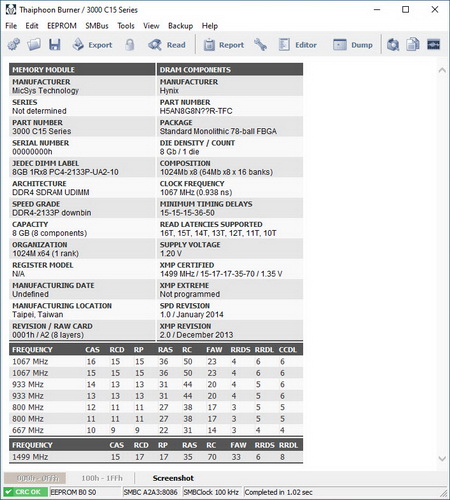Open a file with the folder icon
This screenshot has width=450, height=500.
tap(34, 45)
